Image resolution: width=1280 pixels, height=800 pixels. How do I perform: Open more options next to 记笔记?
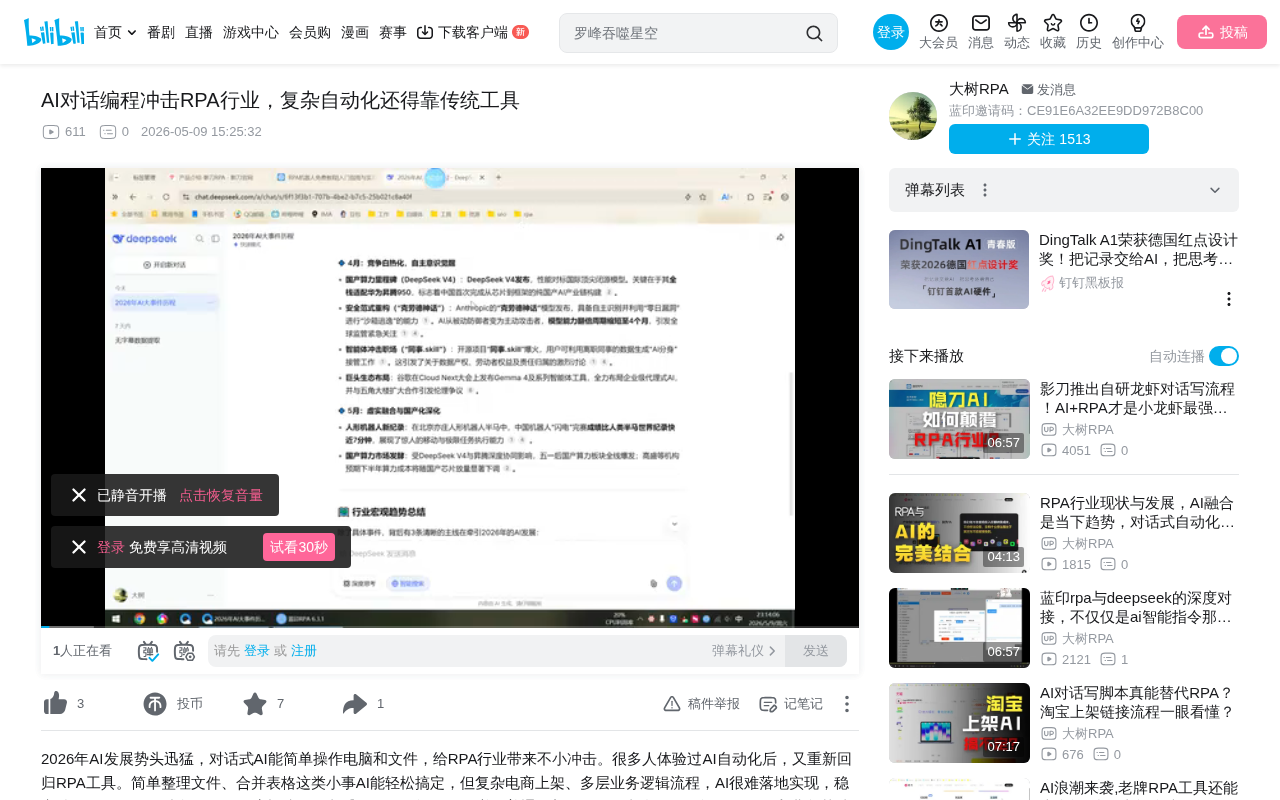click(846, 704)
